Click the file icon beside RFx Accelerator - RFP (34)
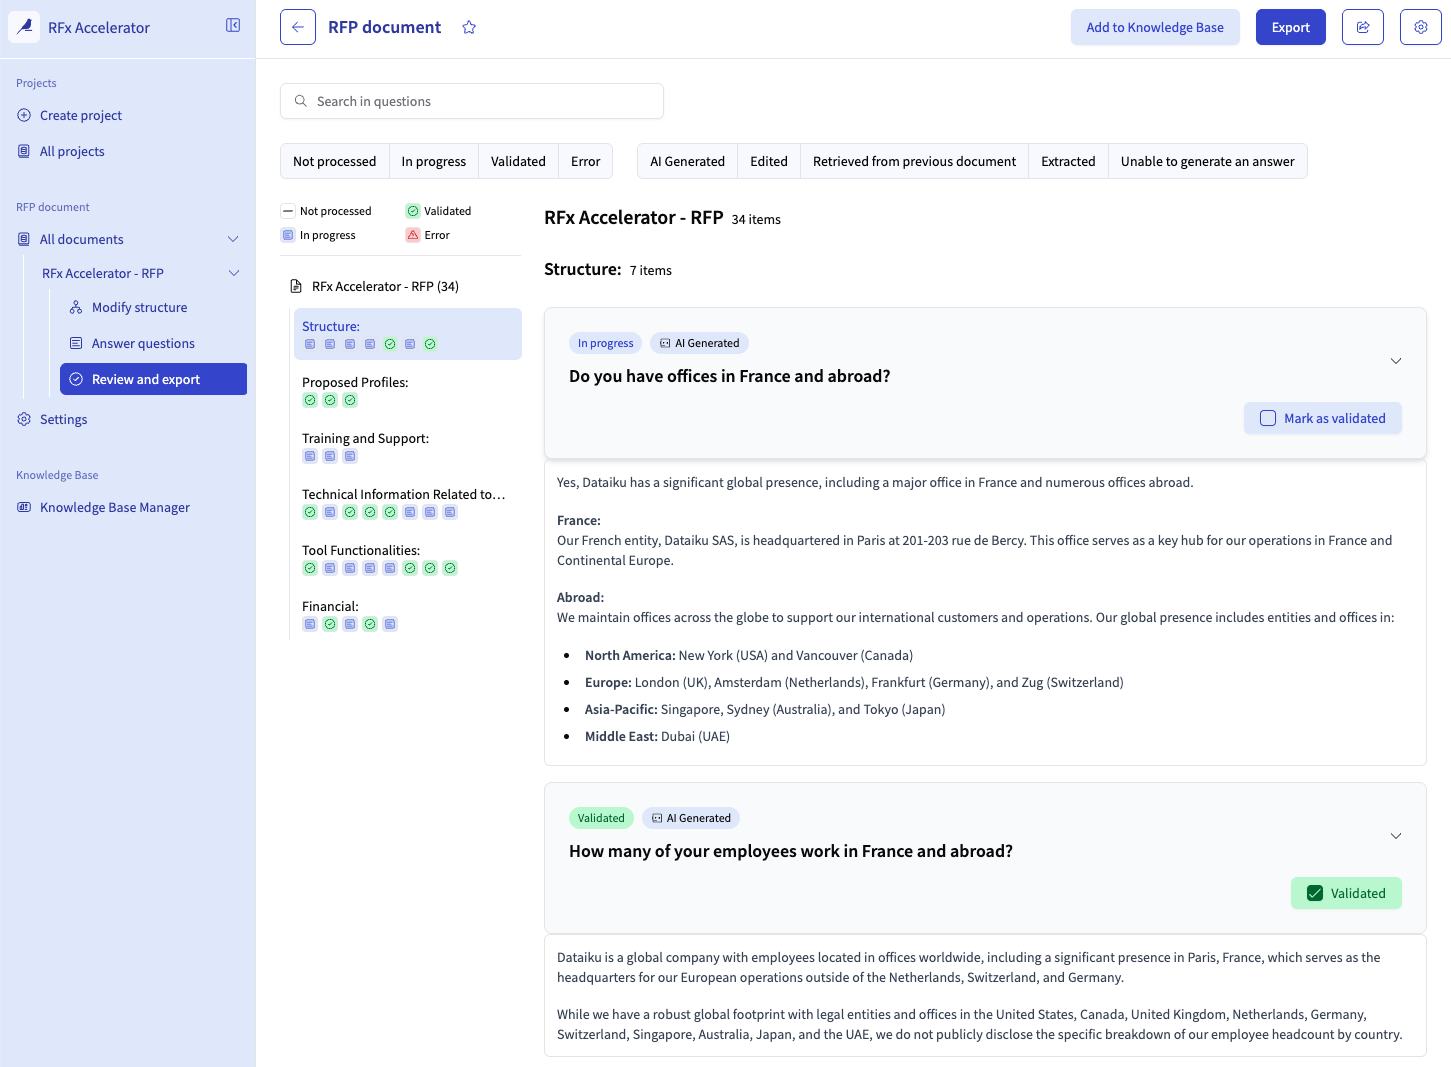 (x=296, y=286)
